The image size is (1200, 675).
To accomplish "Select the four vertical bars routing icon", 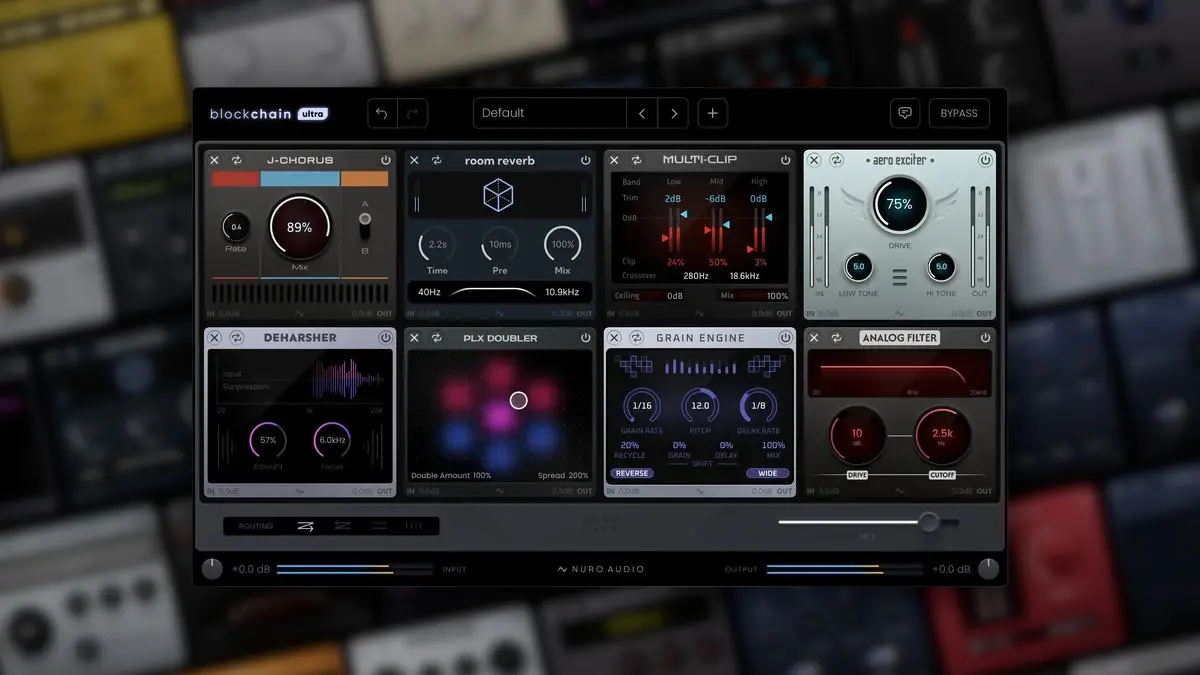I will [x=412, y=526].
